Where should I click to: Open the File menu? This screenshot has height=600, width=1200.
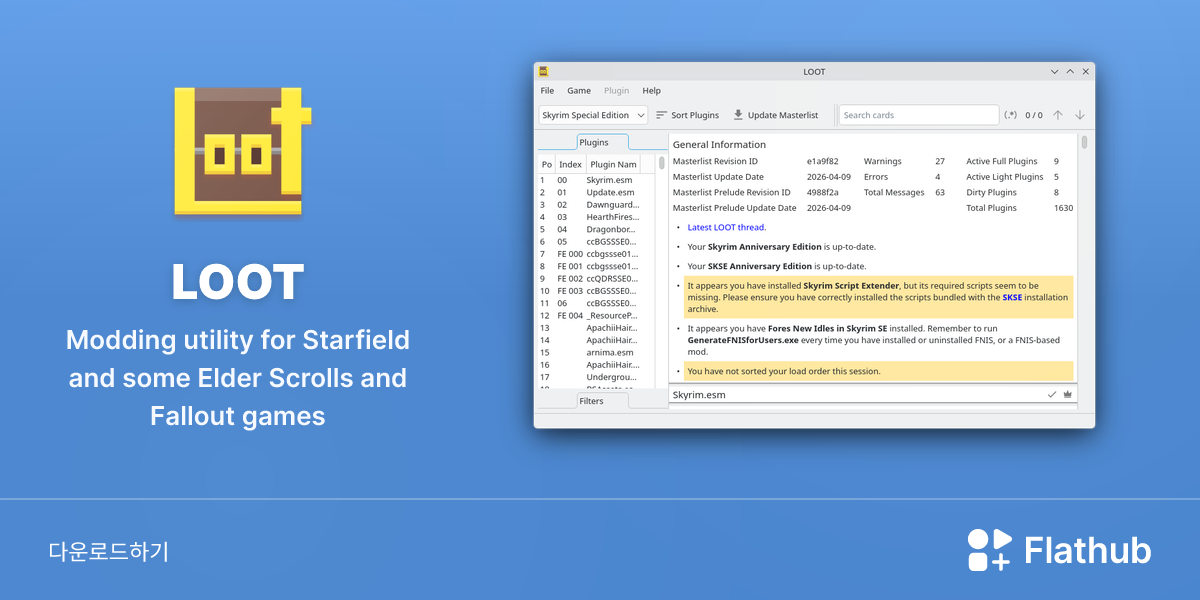547,91
